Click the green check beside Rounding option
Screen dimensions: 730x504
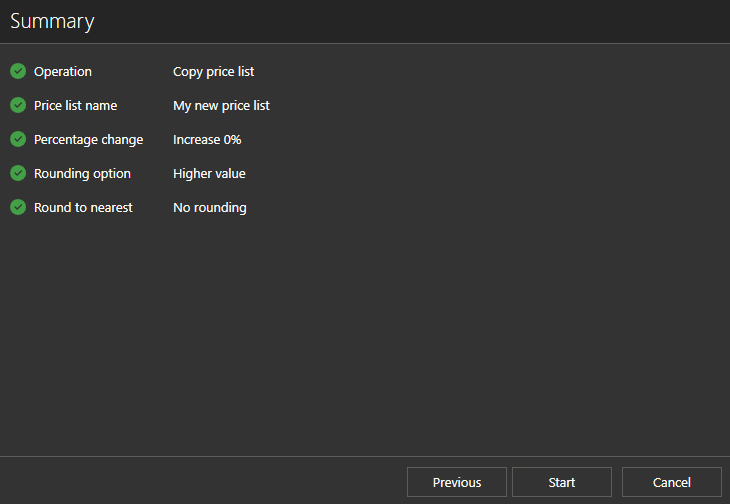pyautogui.click(x=18, y=173)
